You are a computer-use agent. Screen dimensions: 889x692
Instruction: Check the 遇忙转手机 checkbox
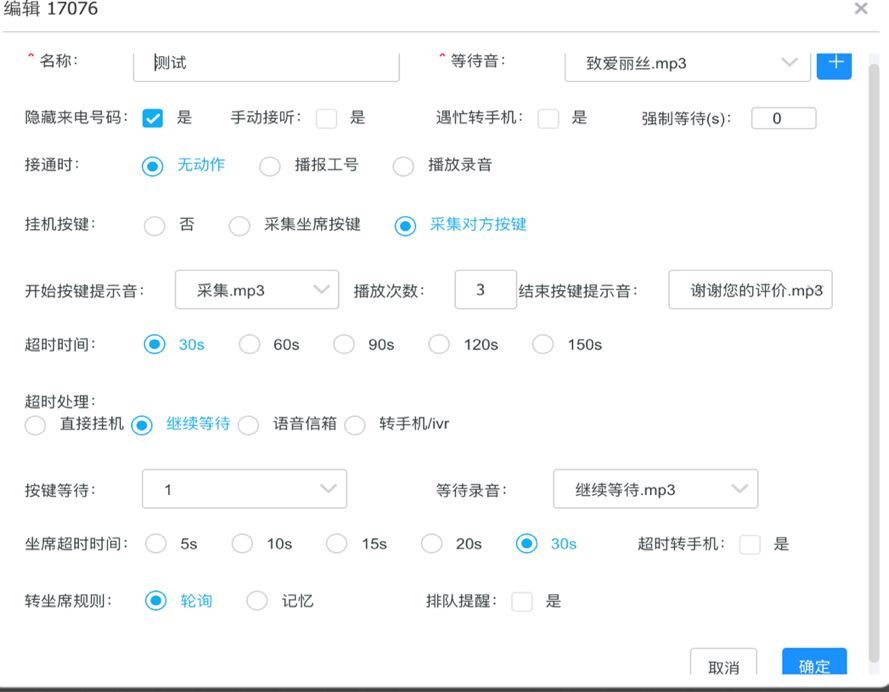click(548, 118)
